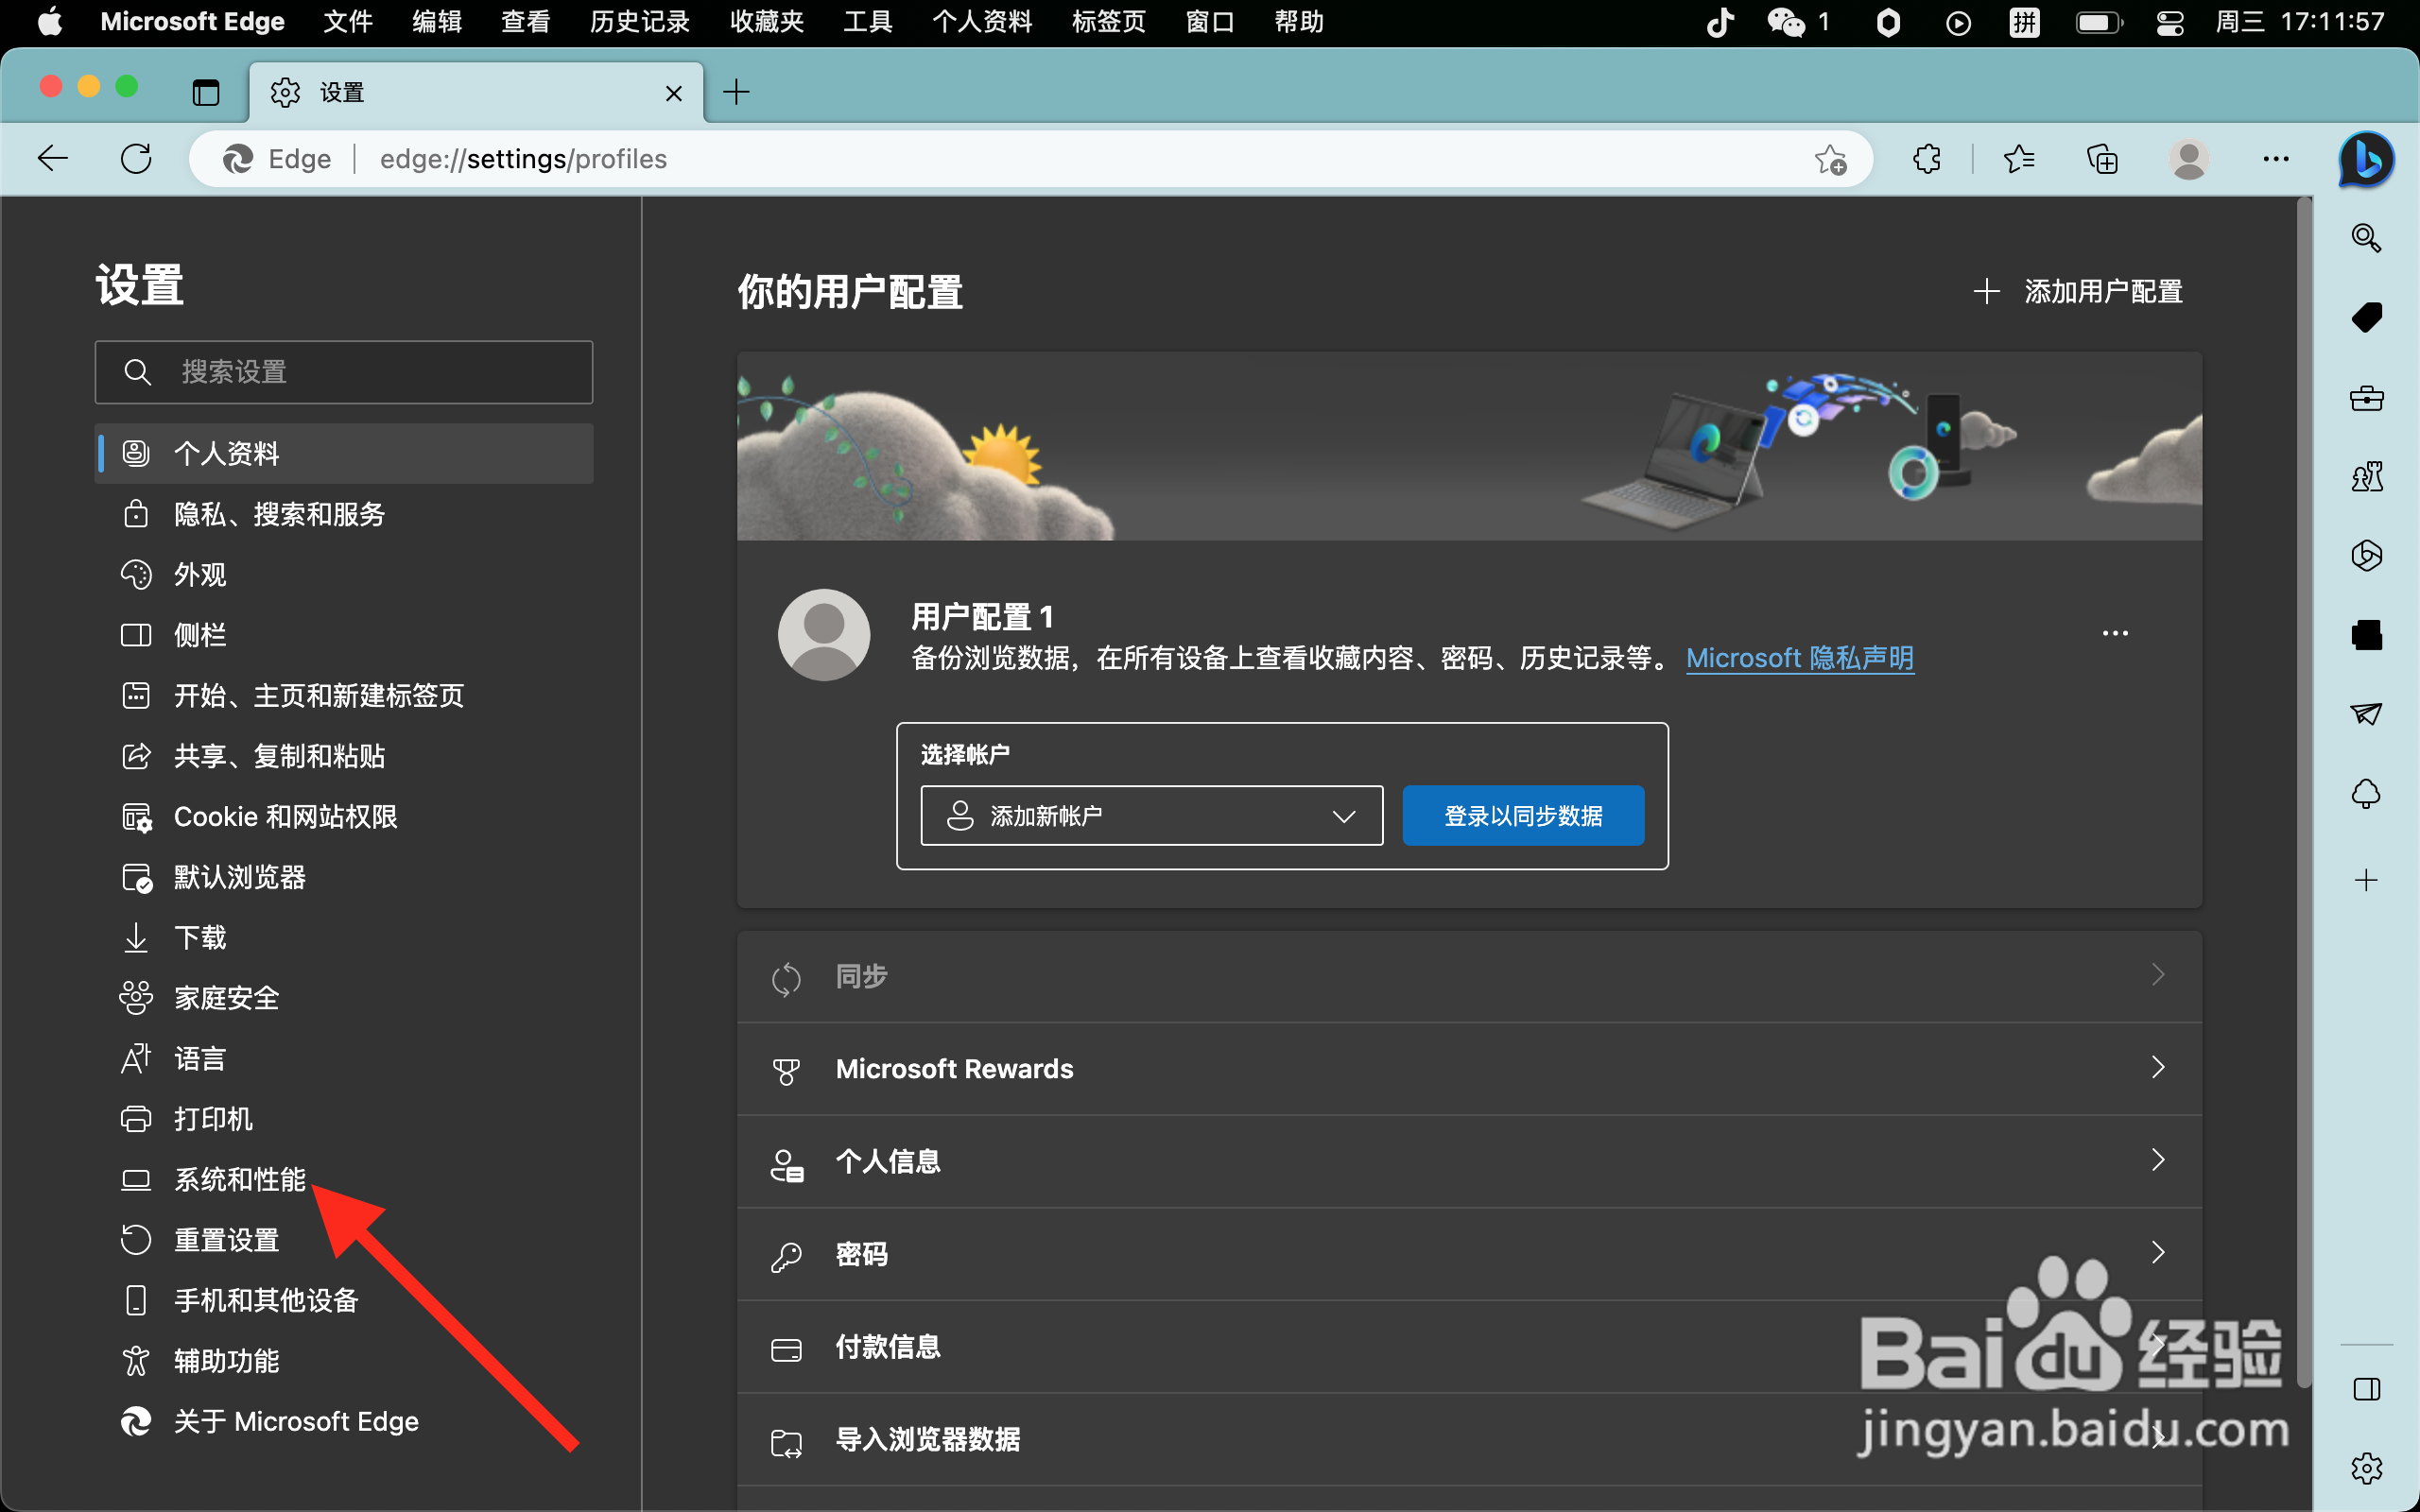Click the WeChat icon in menu bar
The width and height of the screenshot is (2420, 1512).
coord(1787,21)
